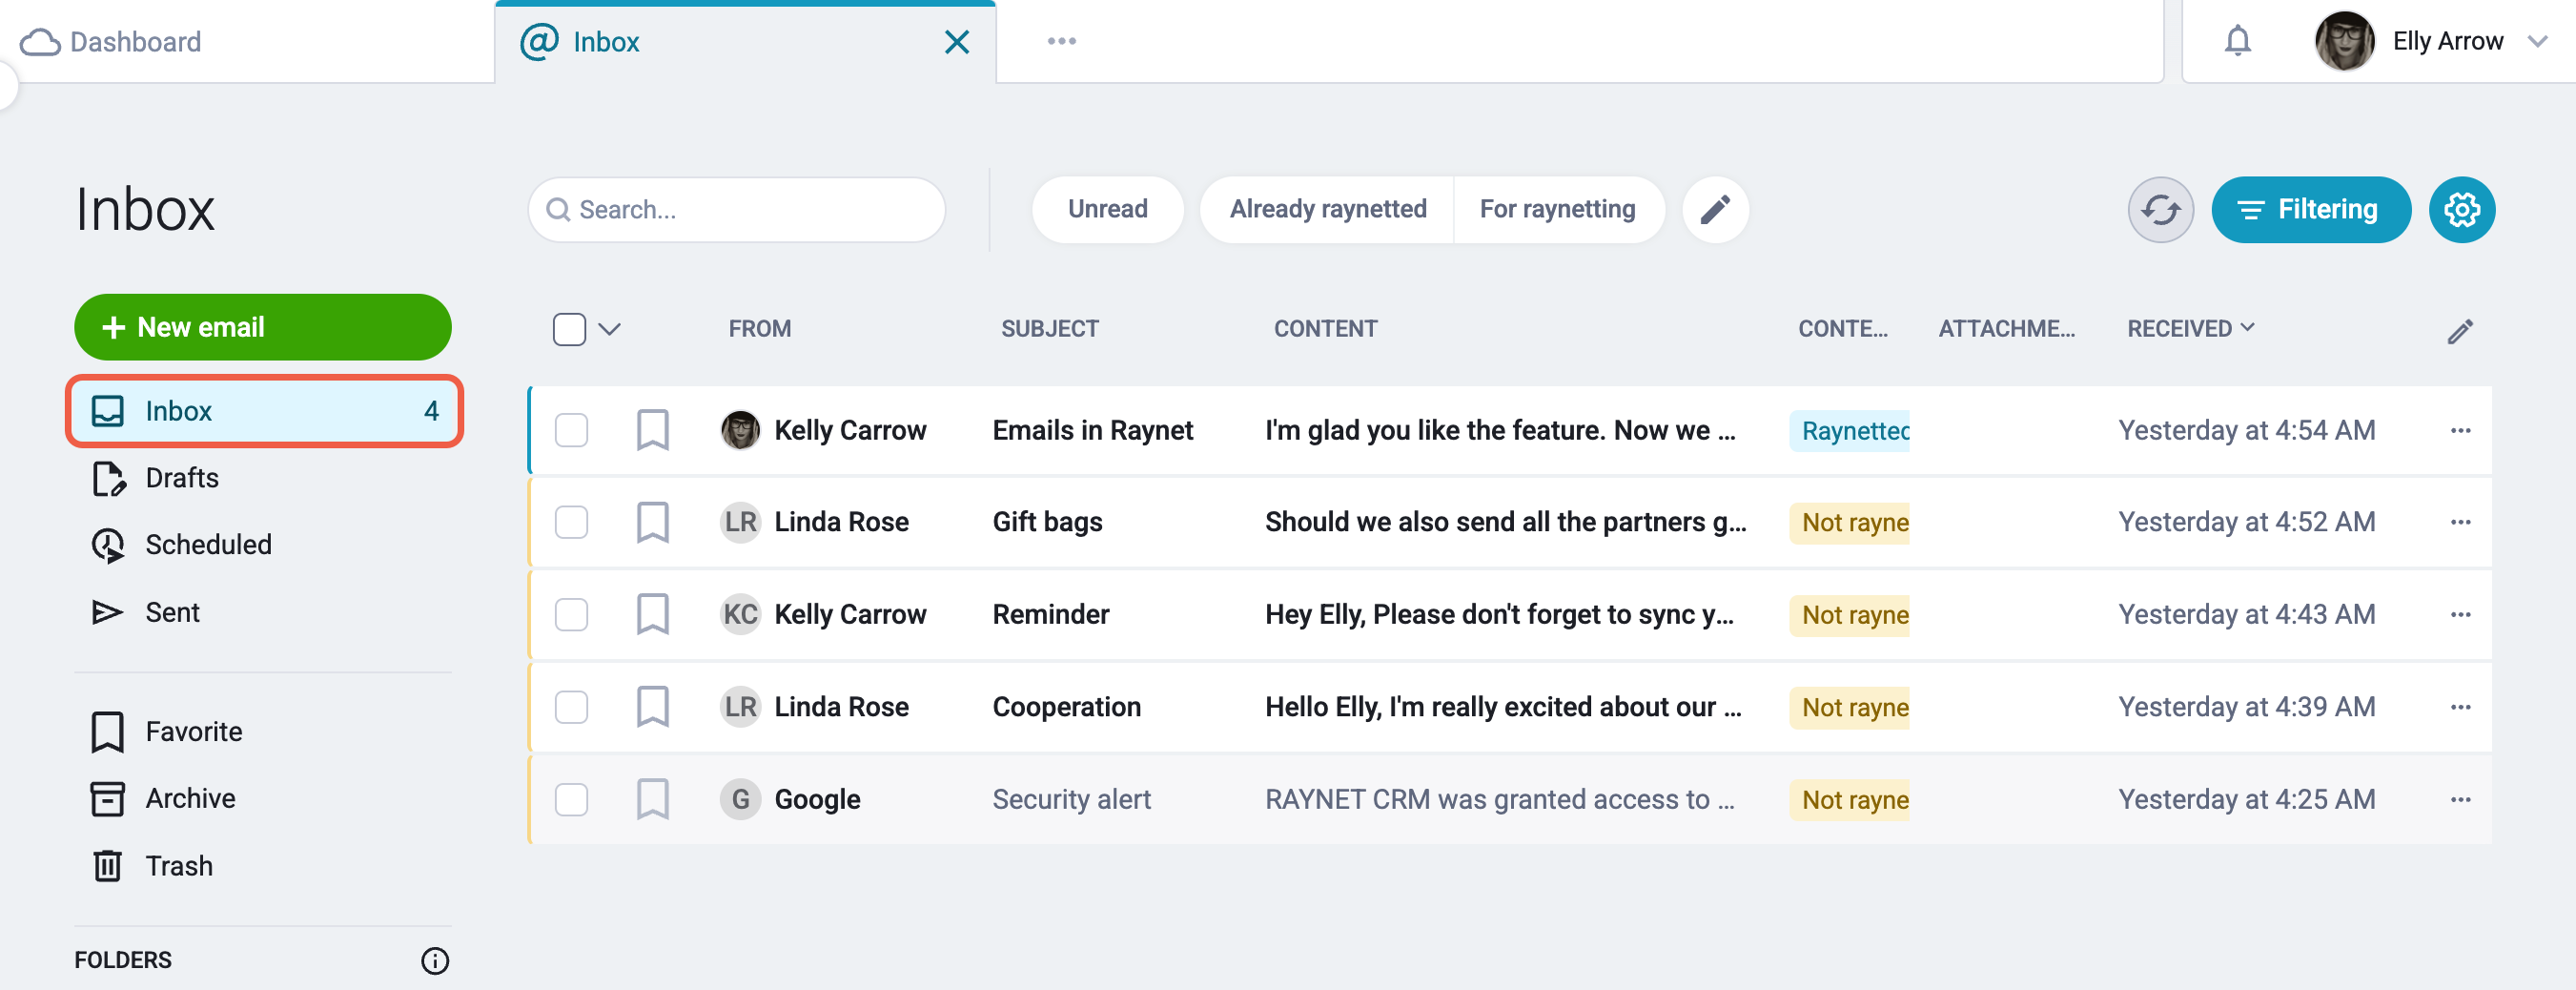Select the Reminder email checkbox
2576x990 pixels.
pos(571,615)
